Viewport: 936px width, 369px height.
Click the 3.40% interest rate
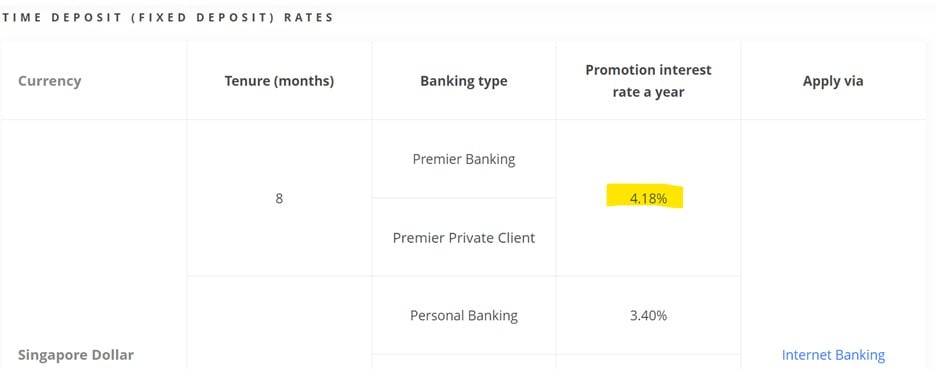pos(648,315)
